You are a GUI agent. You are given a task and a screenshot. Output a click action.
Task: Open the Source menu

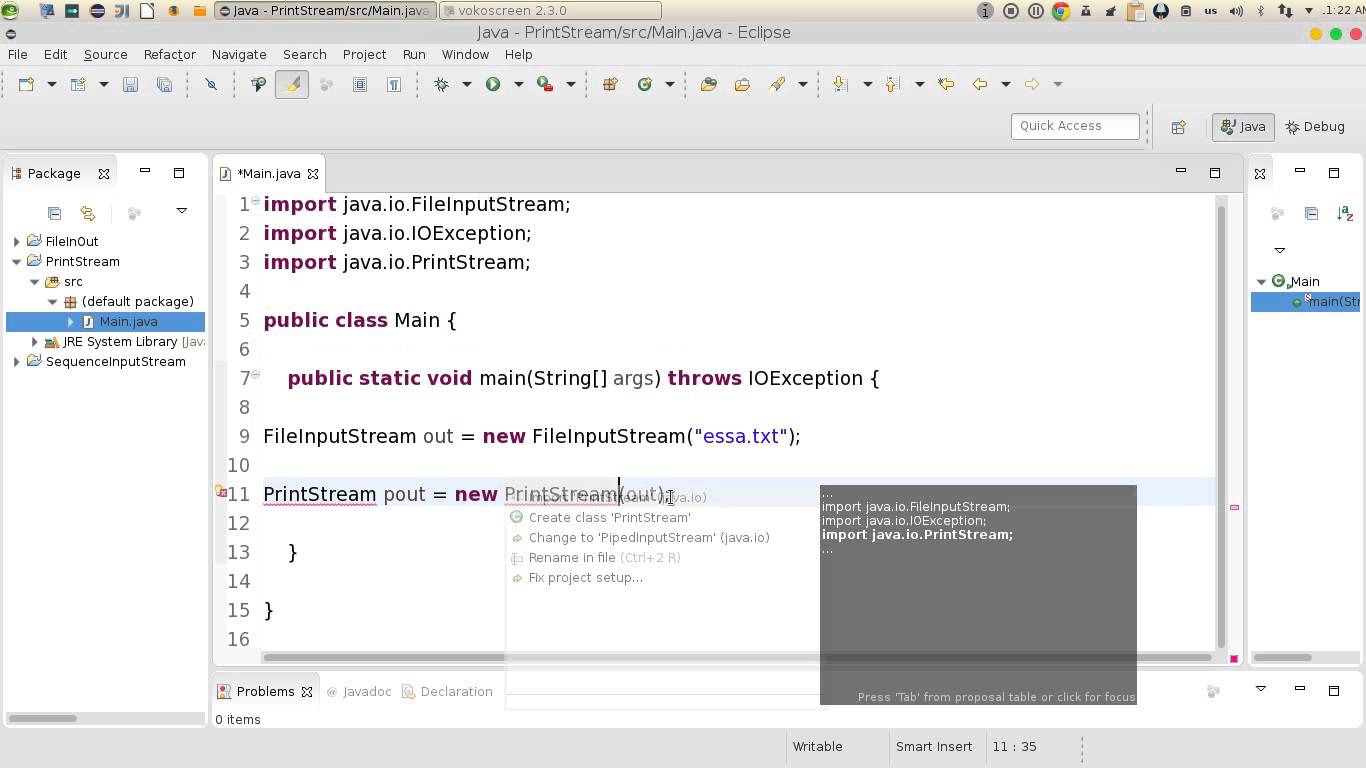point(104,54)
